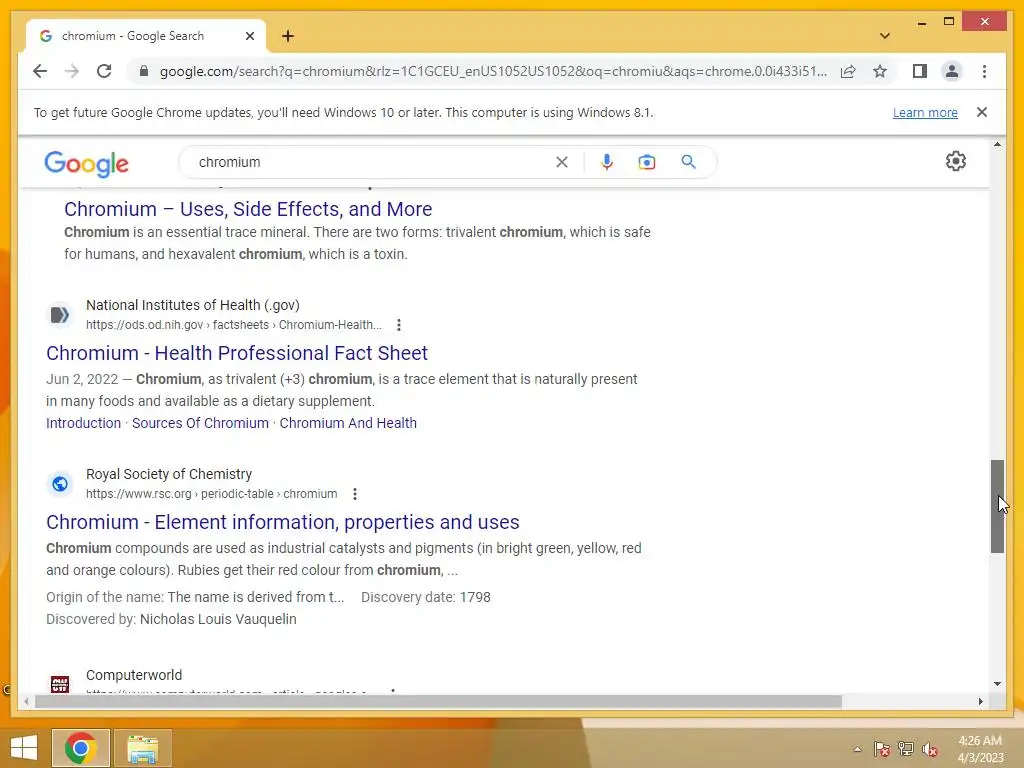Open a new tab with plus button
Image resolution: width=1024 pixels, height=768 pixels.
(x=288, y=36)
